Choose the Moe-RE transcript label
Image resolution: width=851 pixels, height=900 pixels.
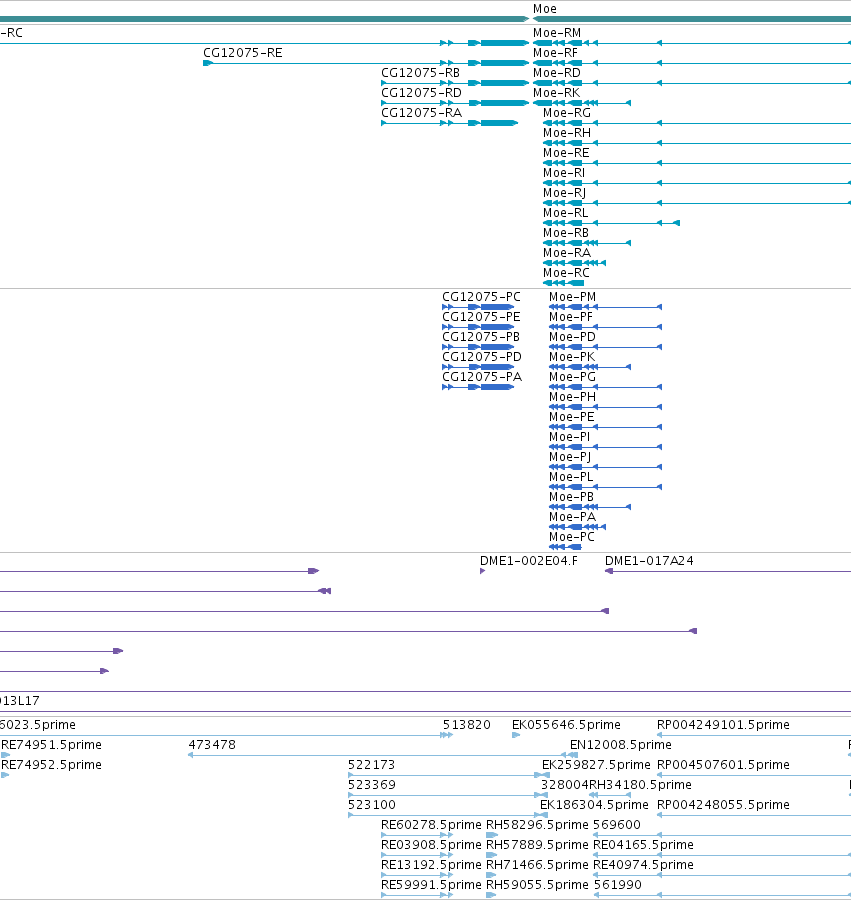566,153
